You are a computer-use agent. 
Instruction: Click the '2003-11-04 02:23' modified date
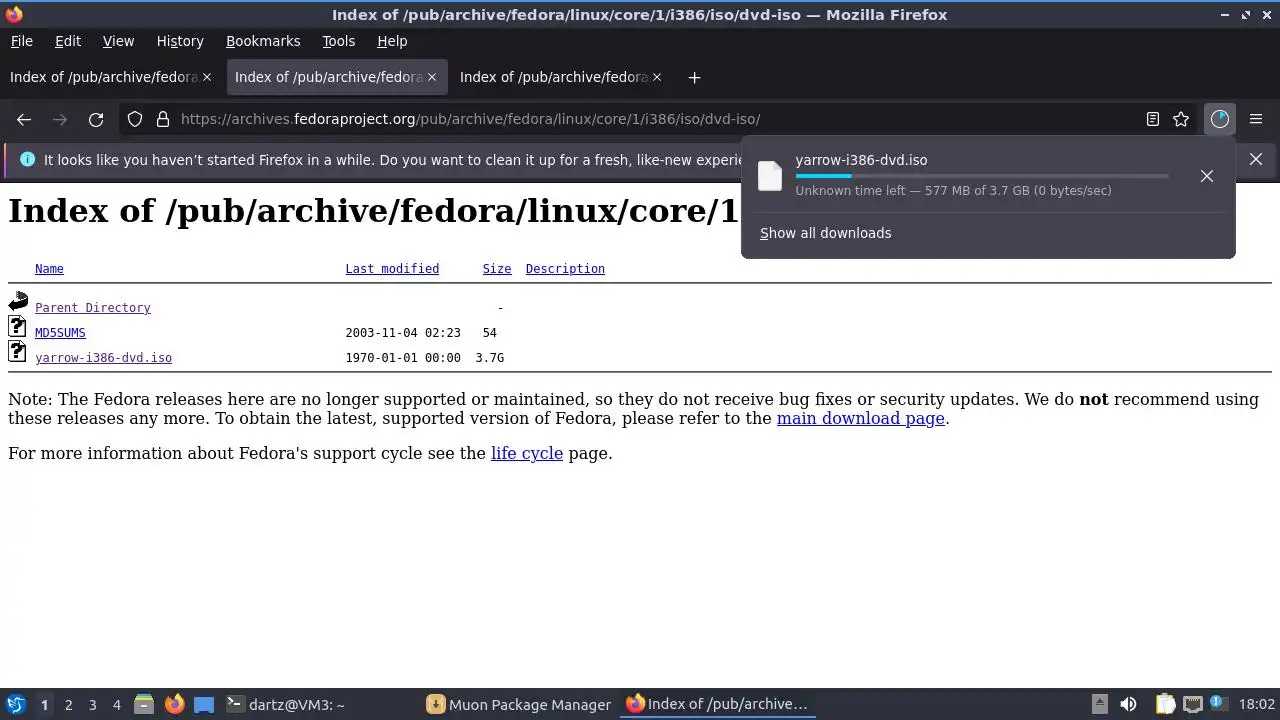point(403,333)
